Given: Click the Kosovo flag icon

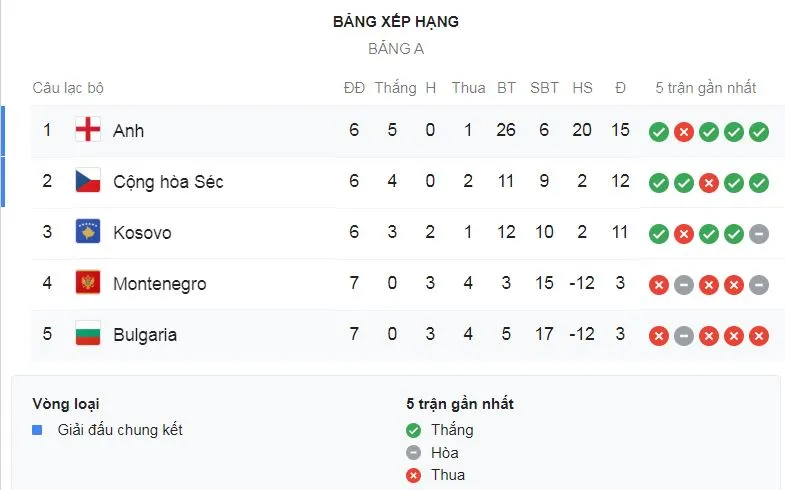Looking at the screenshot, I should click(x=88, y=232).
